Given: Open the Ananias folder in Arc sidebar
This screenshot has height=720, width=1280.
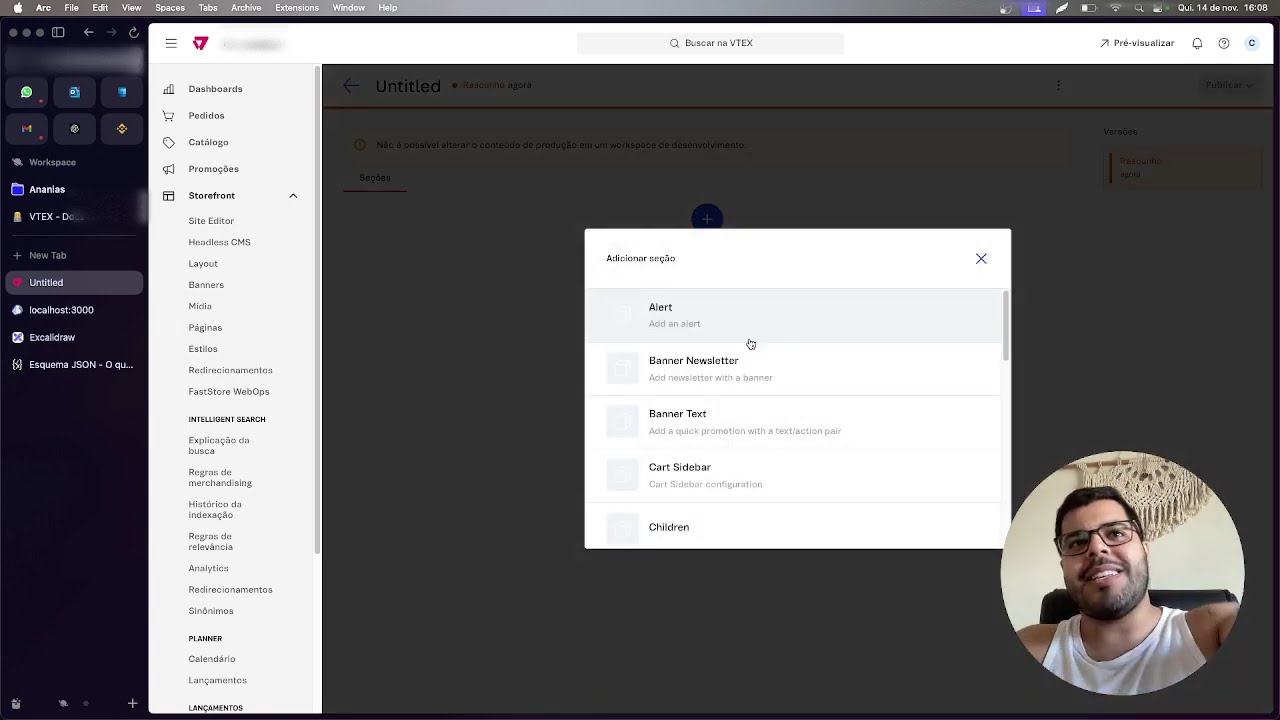Looking at the screenshot, I should coord(74,190).
